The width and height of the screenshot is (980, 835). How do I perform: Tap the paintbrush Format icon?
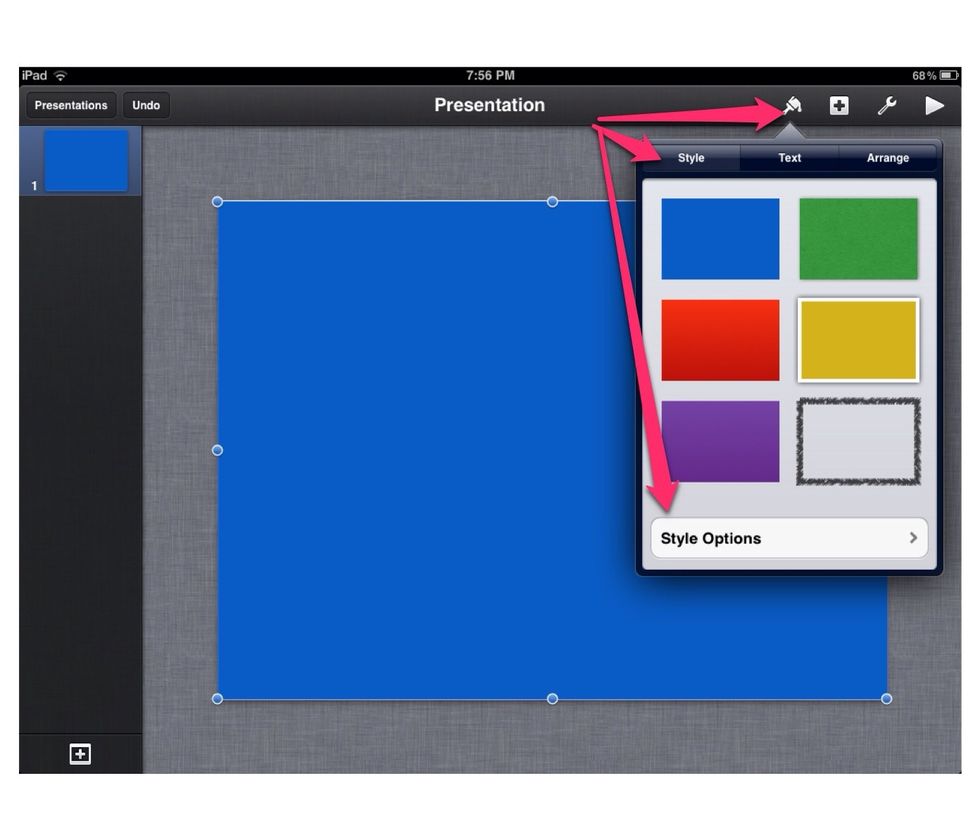tap(792, 105)
